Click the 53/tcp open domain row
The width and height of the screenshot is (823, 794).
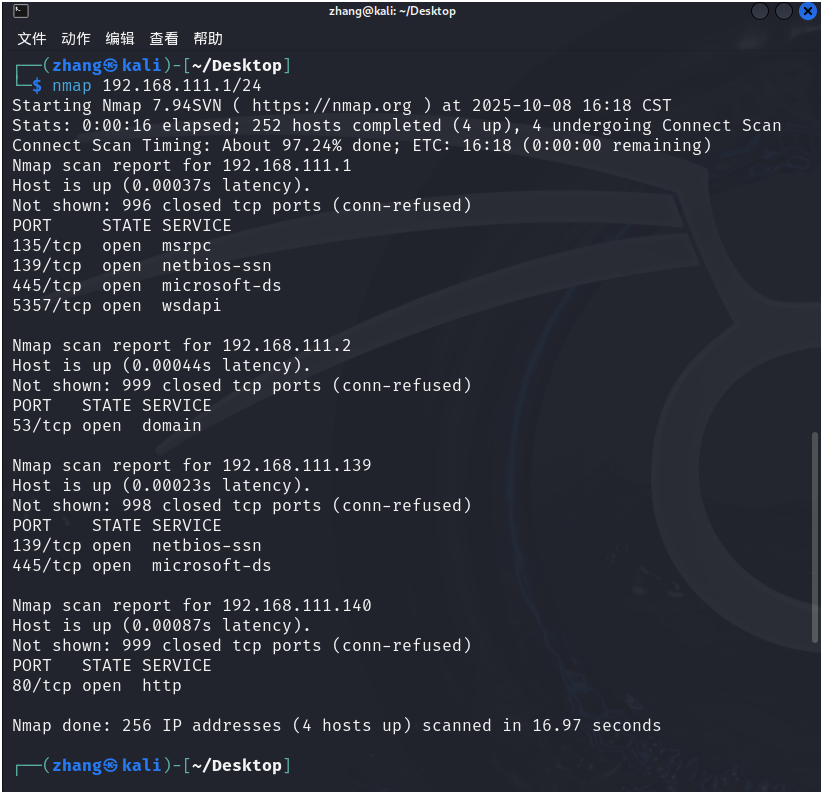point(107,426)
